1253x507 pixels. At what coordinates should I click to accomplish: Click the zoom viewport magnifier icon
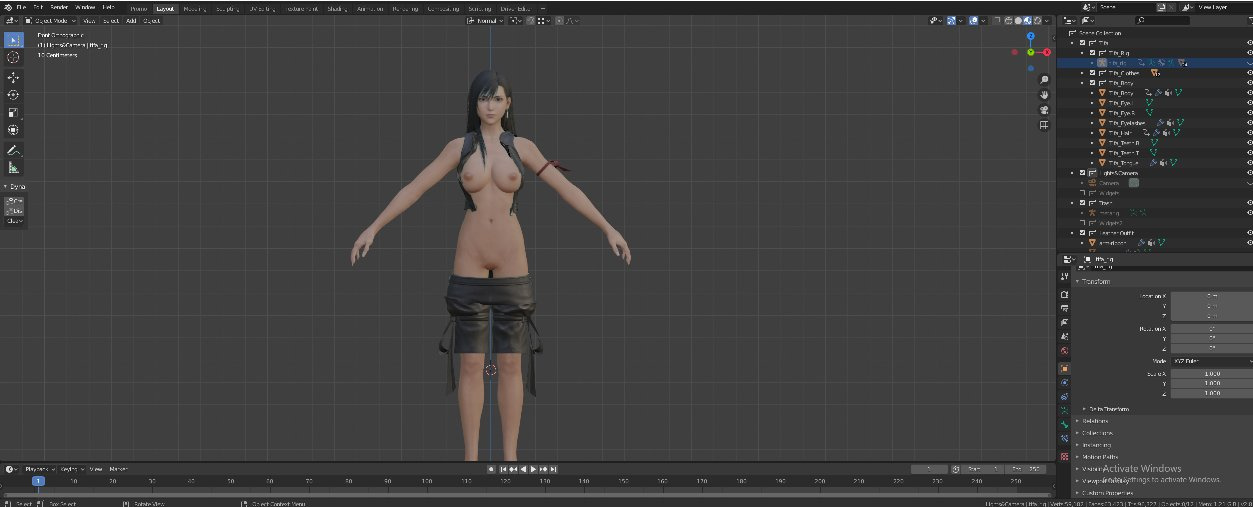point(1044,80)
